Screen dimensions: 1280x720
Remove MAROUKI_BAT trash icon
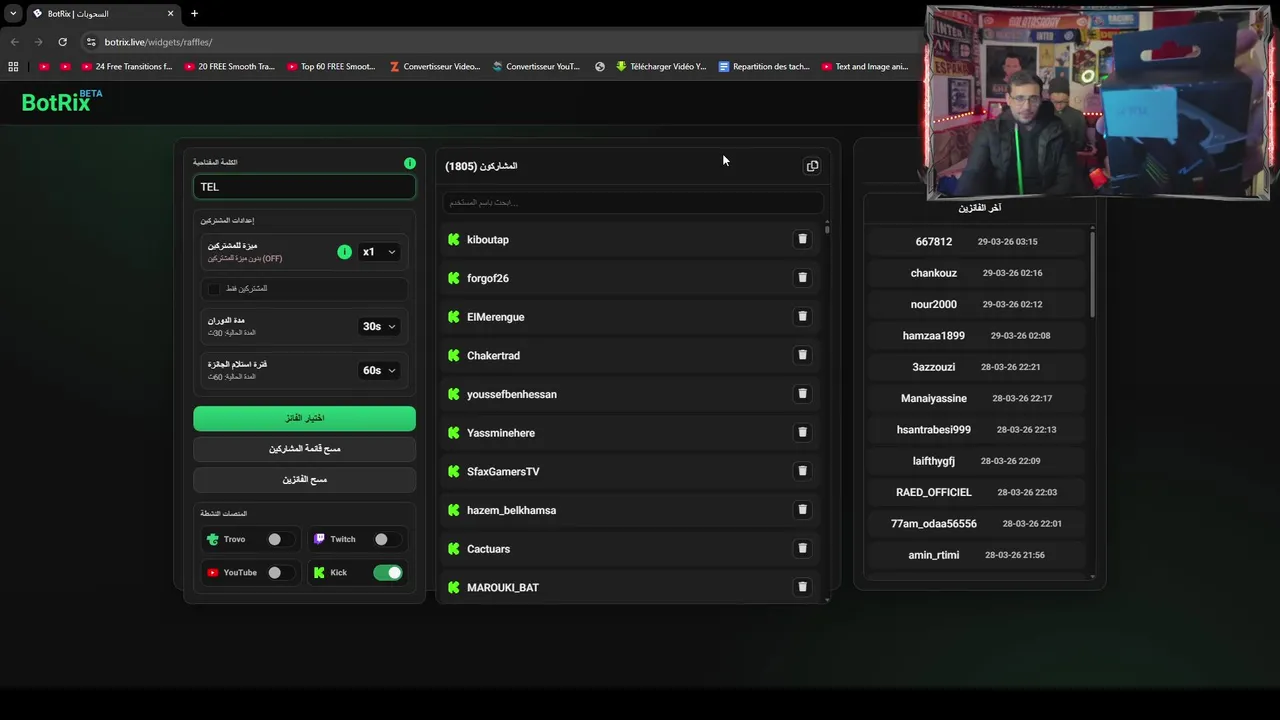point(802,587)
